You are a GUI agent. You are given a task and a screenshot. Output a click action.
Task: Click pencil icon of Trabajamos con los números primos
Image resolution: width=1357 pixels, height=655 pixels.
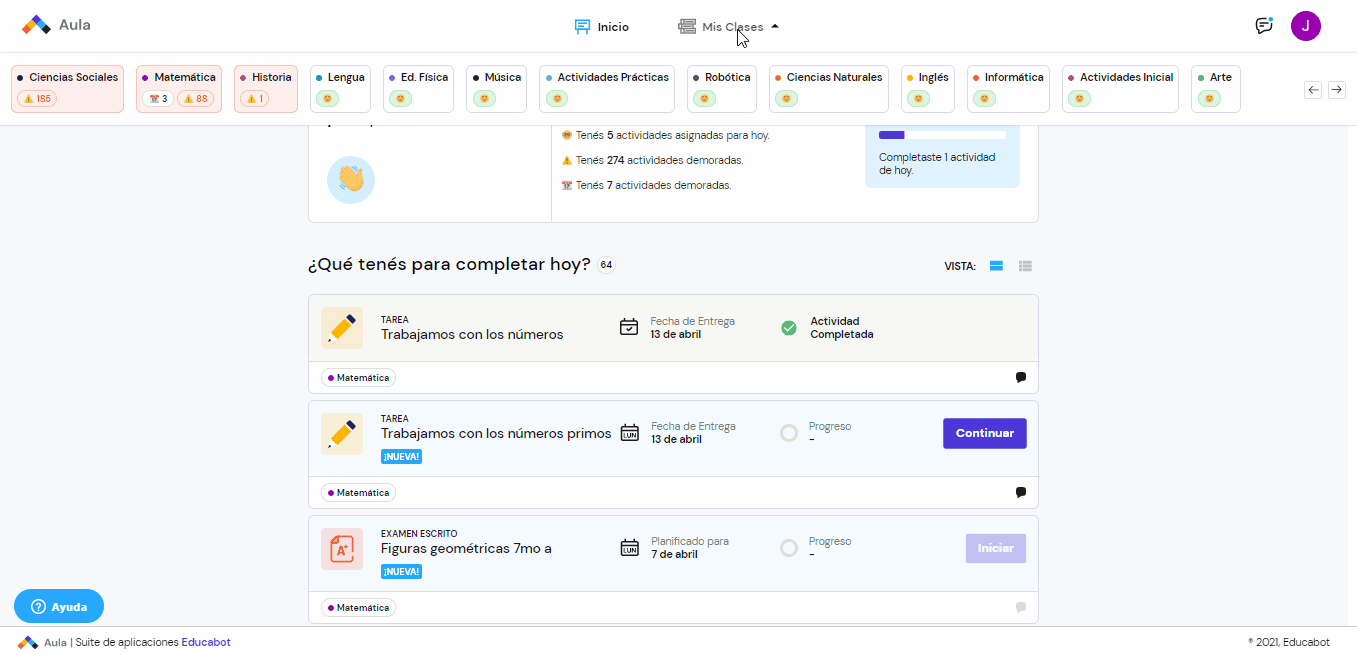[342, 434]
